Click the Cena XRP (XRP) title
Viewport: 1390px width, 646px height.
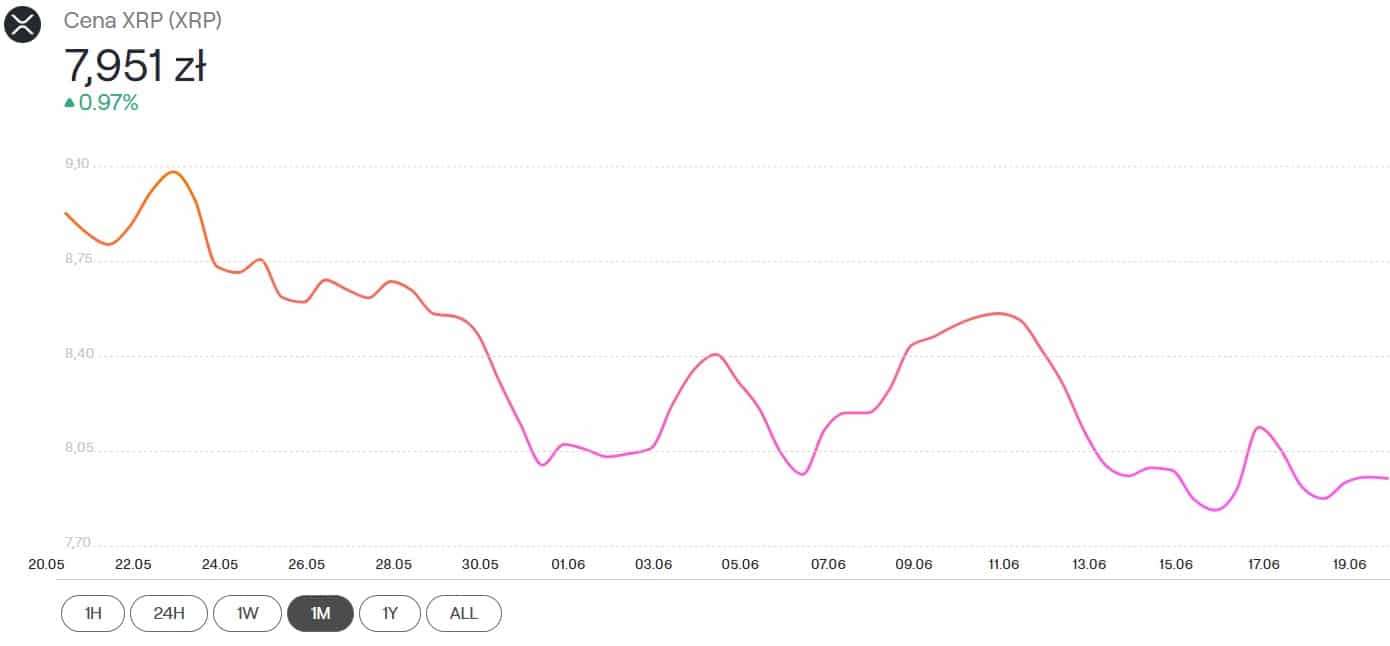142,20
